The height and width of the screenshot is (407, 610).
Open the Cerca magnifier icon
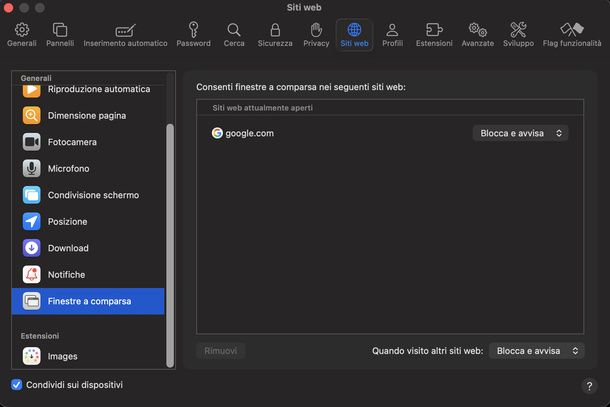[x=234, y=30]
